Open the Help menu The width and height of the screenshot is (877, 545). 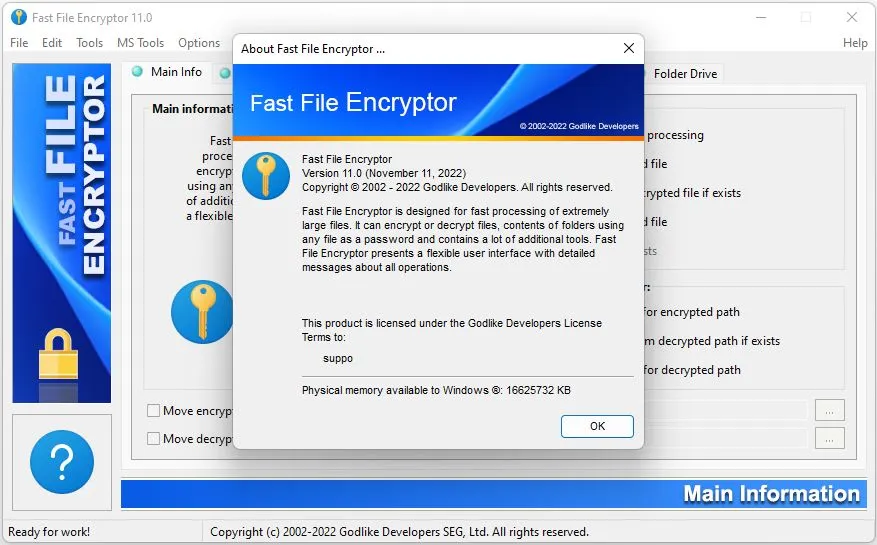coord(855,43)
